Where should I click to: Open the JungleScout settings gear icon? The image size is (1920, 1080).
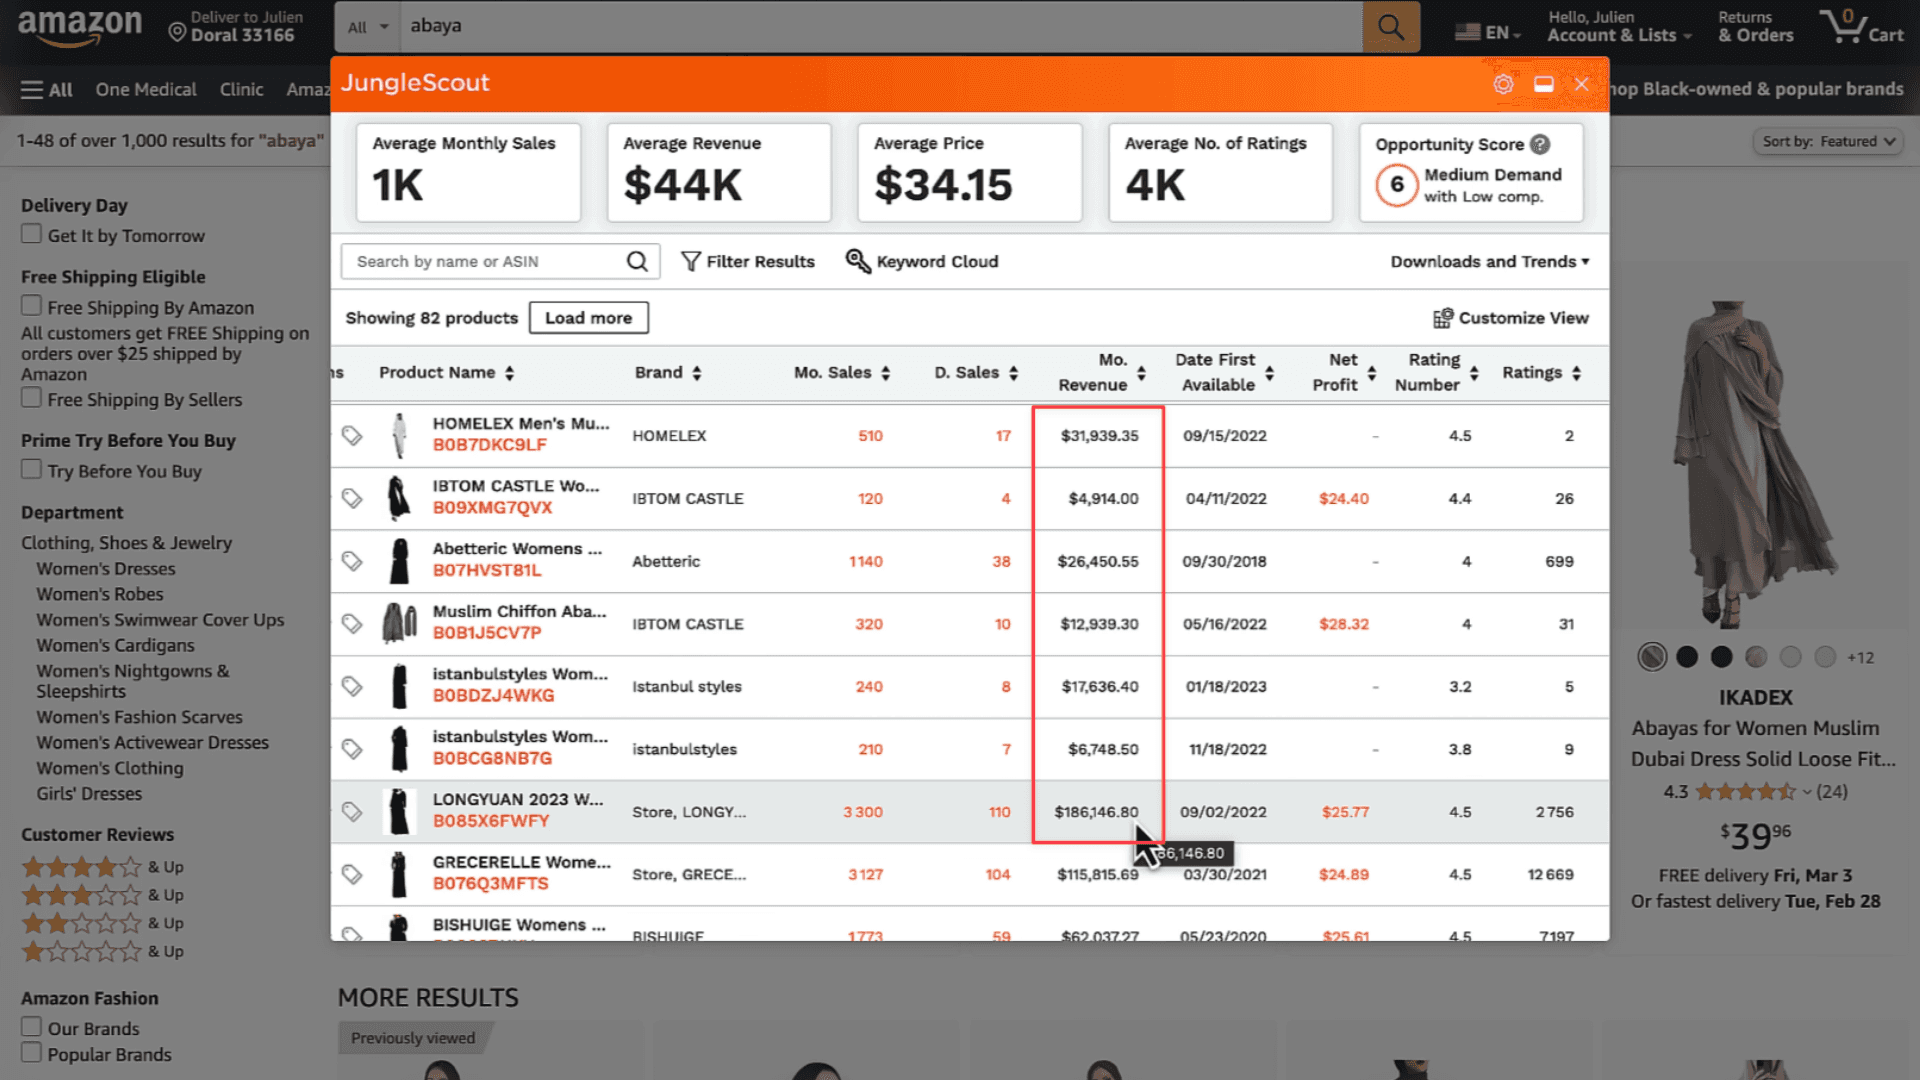(x=1503, y=84)
